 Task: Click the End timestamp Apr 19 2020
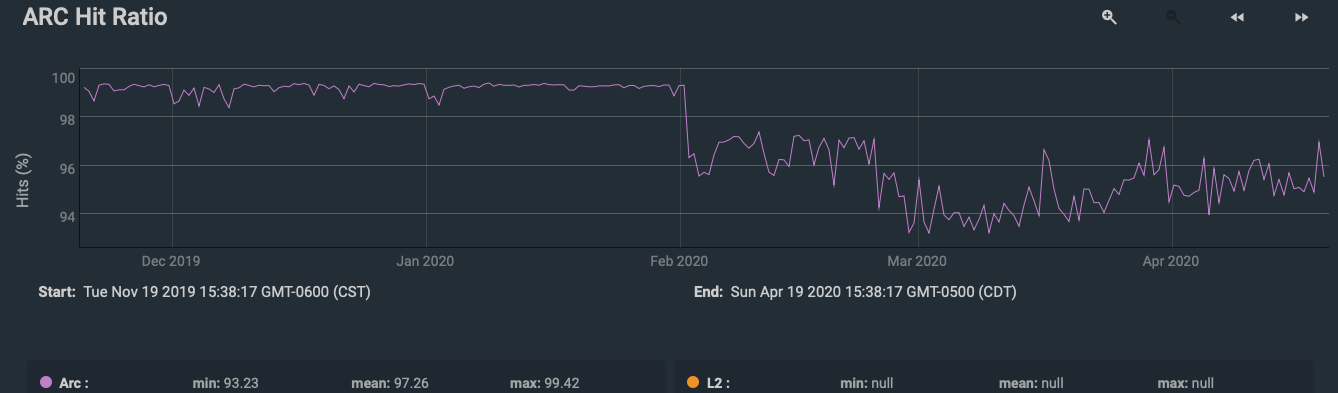tap(868, 292)
